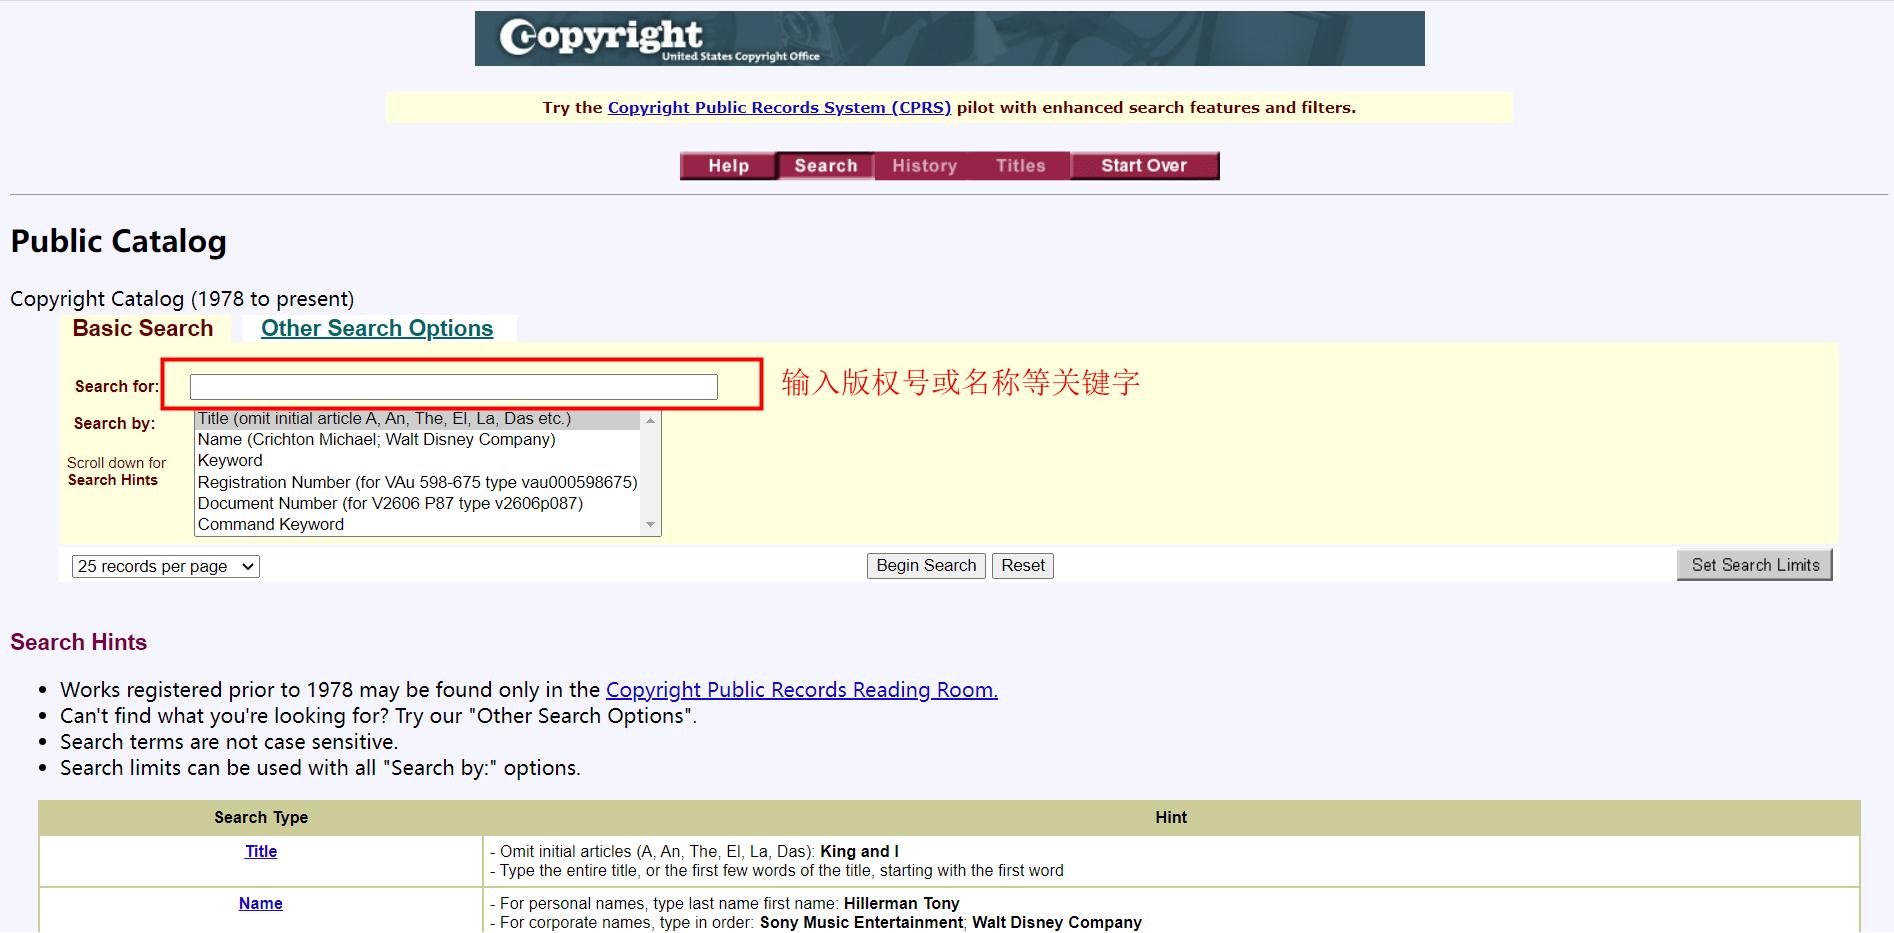The height and width of the screenshot is (933, 1894).
Task: Switch to Other Search Options
Action: point(377,328)
